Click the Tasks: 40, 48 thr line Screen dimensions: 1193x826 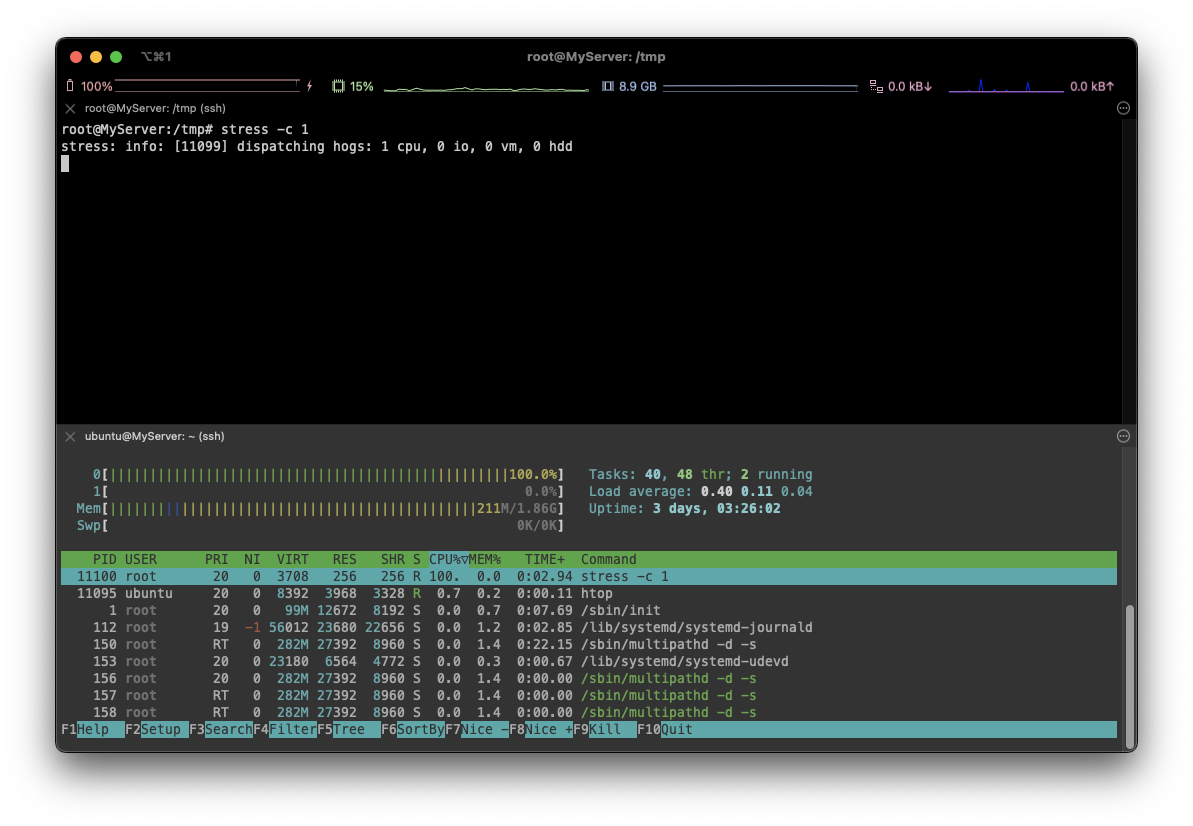point(700,475)
